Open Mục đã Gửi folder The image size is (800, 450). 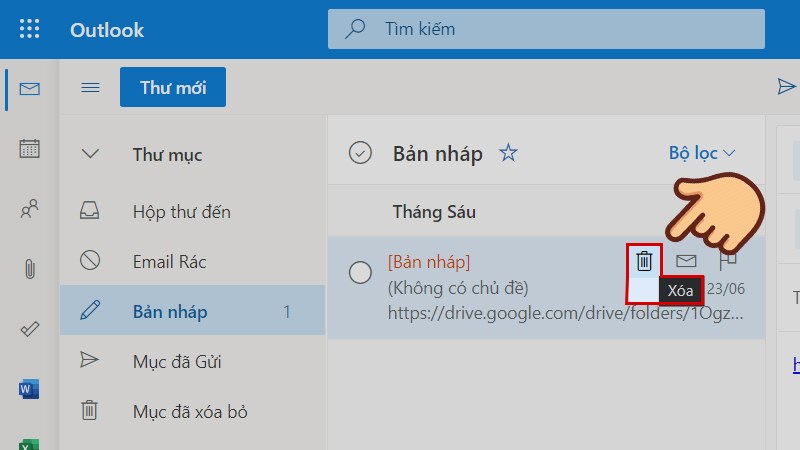click(192, 361)
